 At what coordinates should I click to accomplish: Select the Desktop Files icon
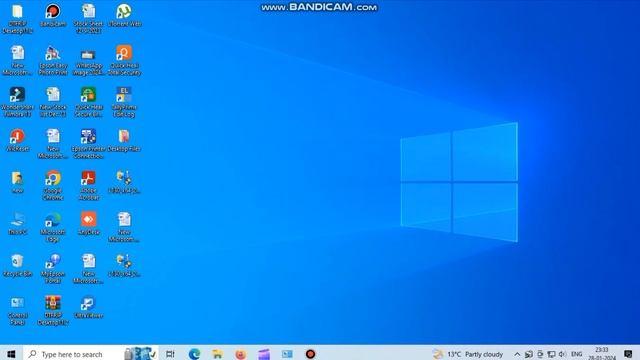click(x=124, y=140)
